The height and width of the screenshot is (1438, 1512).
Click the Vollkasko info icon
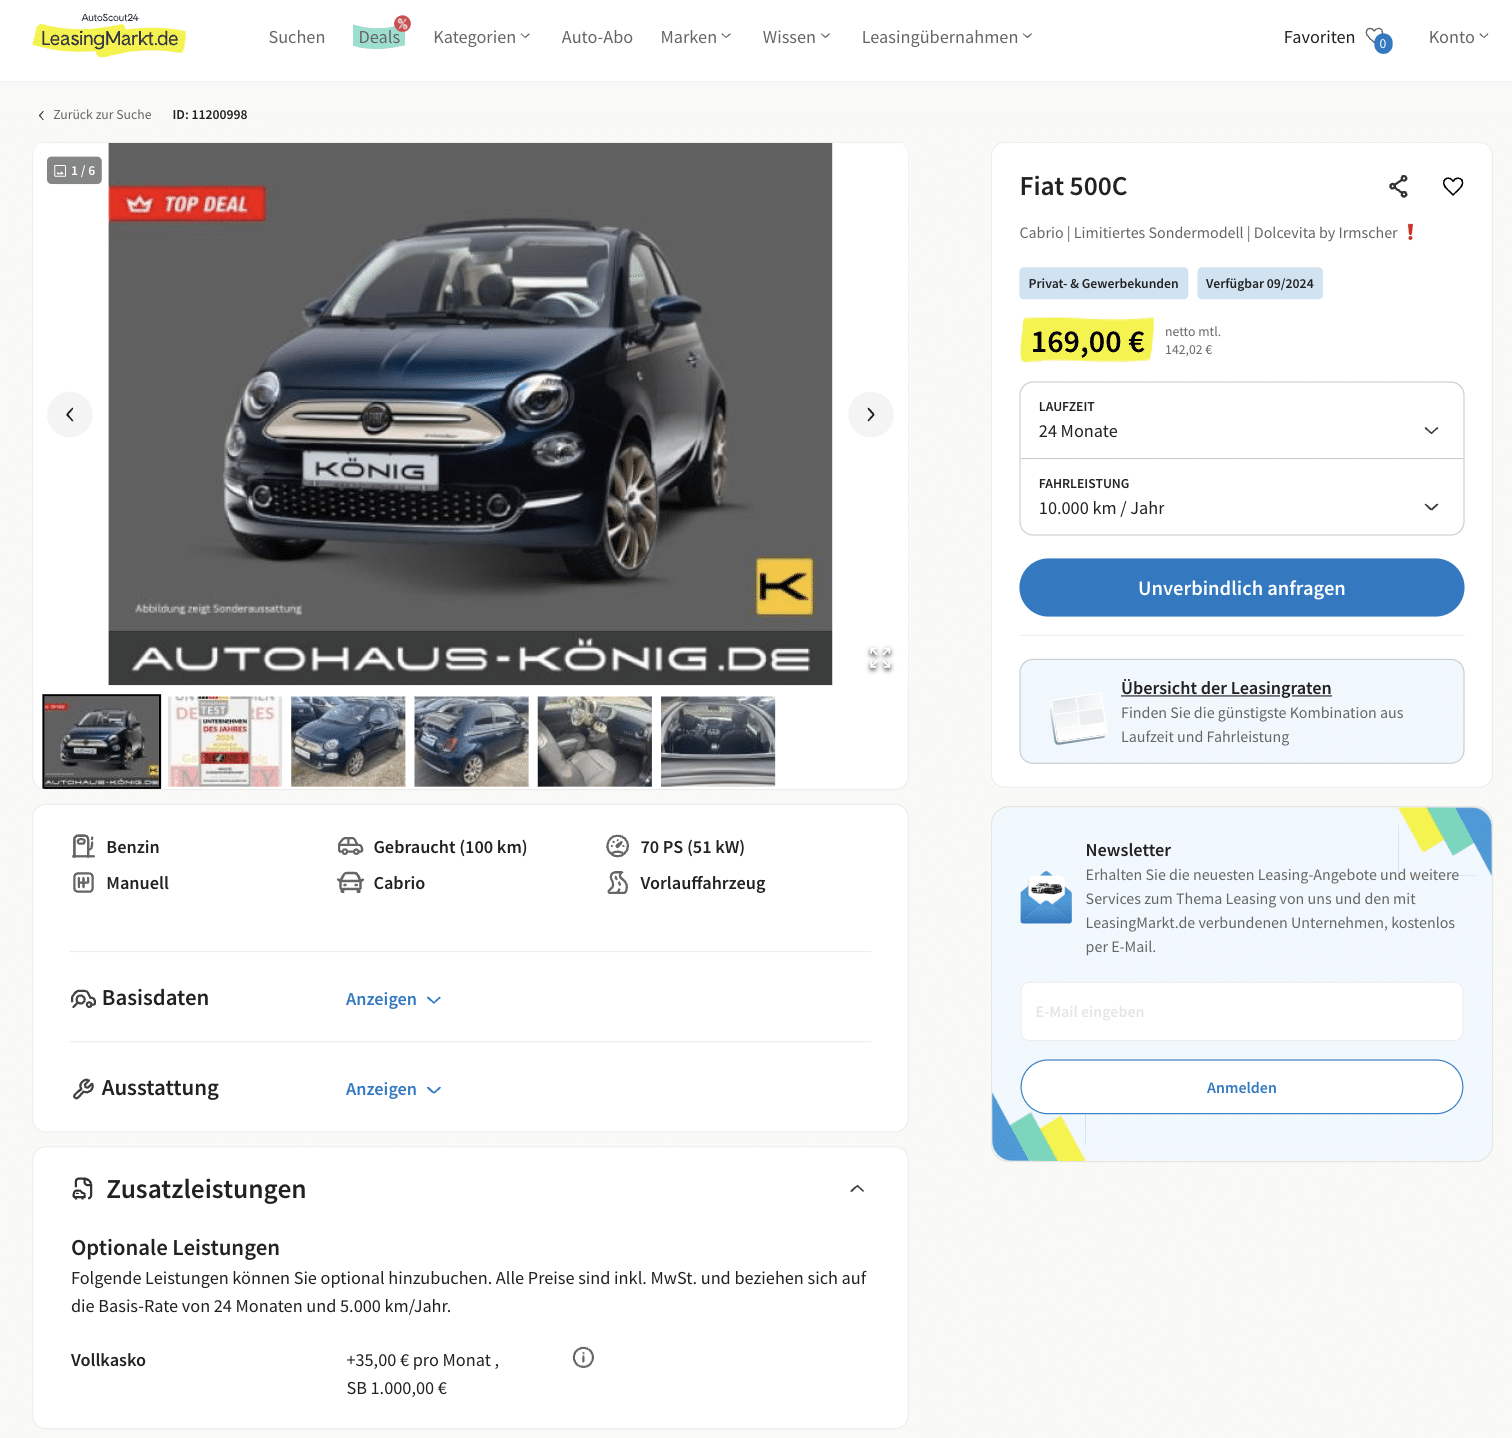(x=583, y=1357)
